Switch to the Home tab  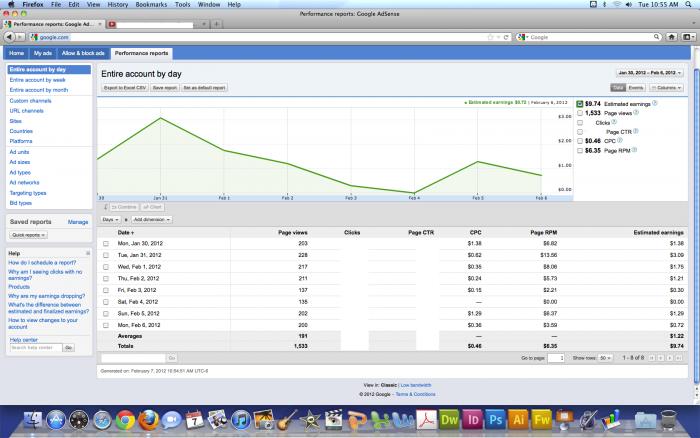tap(17, 53)
